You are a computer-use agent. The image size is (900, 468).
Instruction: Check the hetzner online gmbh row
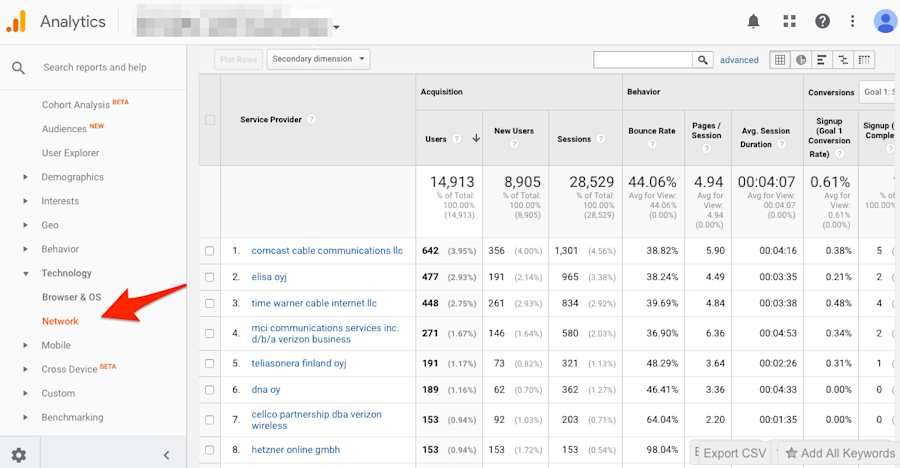pyautogui.click(x=210, y=450)
